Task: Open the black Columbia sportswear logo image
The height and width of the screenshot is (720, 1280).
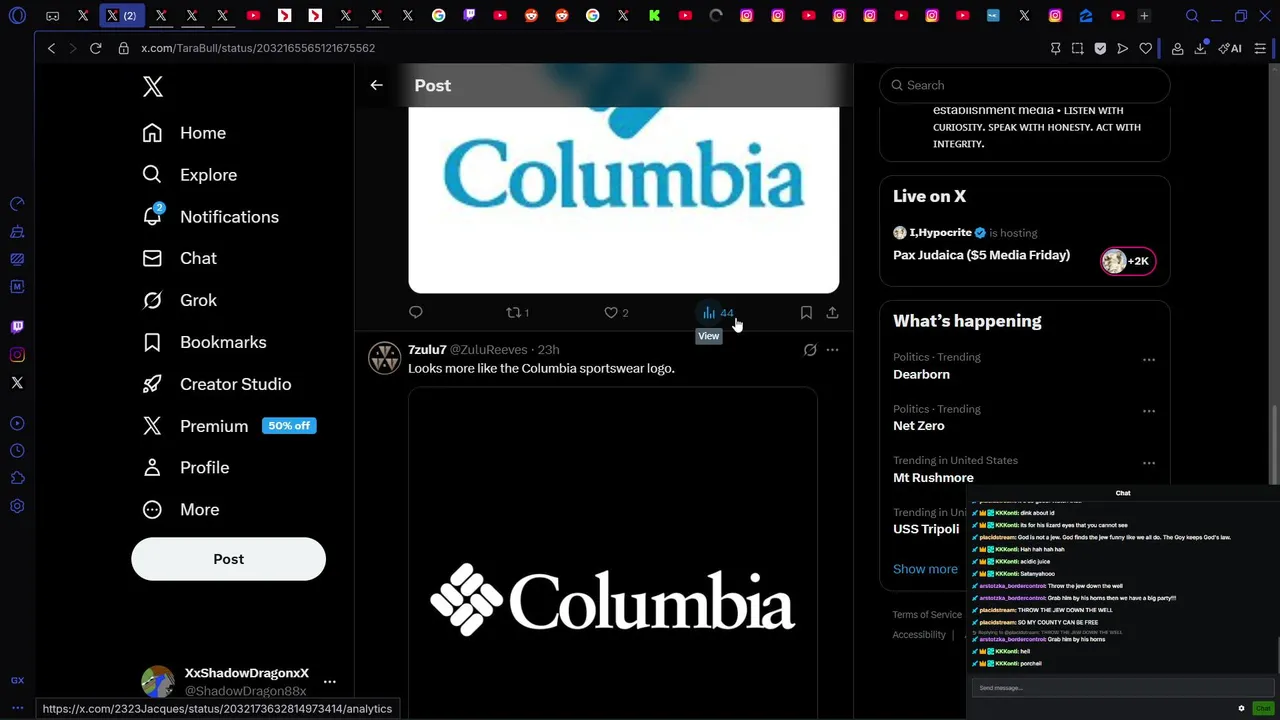Action: click(x=613, y=554)
